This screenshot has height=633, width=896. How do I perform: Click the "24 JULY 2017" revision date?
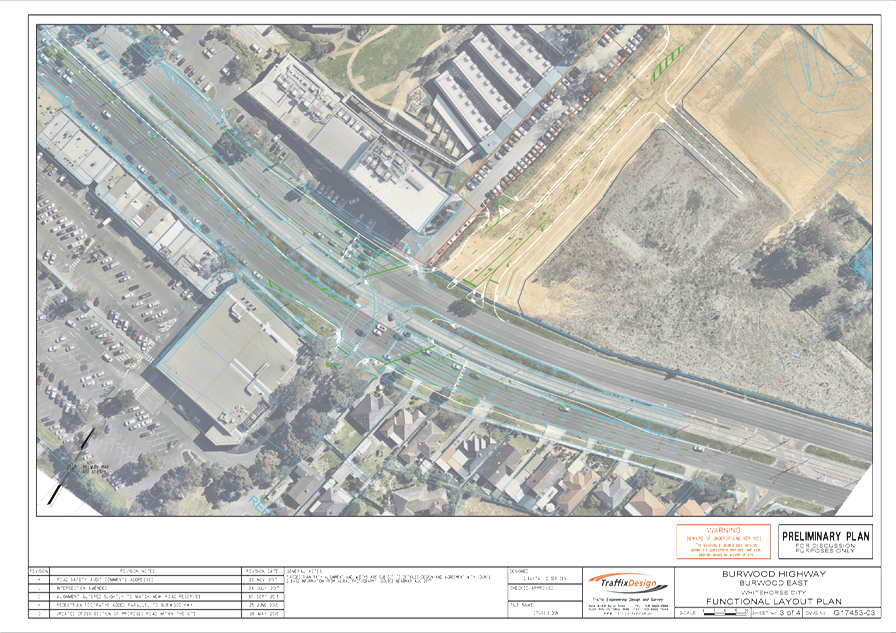263,588
